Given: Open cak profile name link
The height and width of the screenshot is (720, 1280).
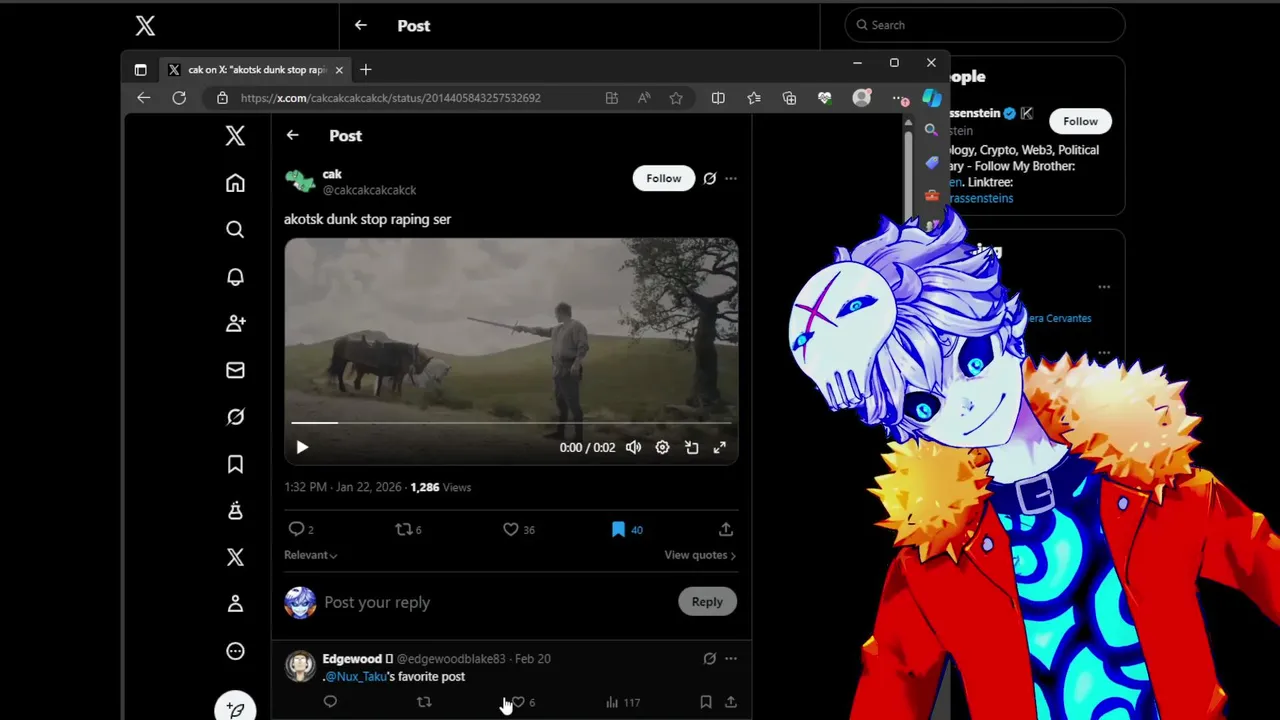Looking at the screenshot, I should pyautogui.click(x=332, y=174).
